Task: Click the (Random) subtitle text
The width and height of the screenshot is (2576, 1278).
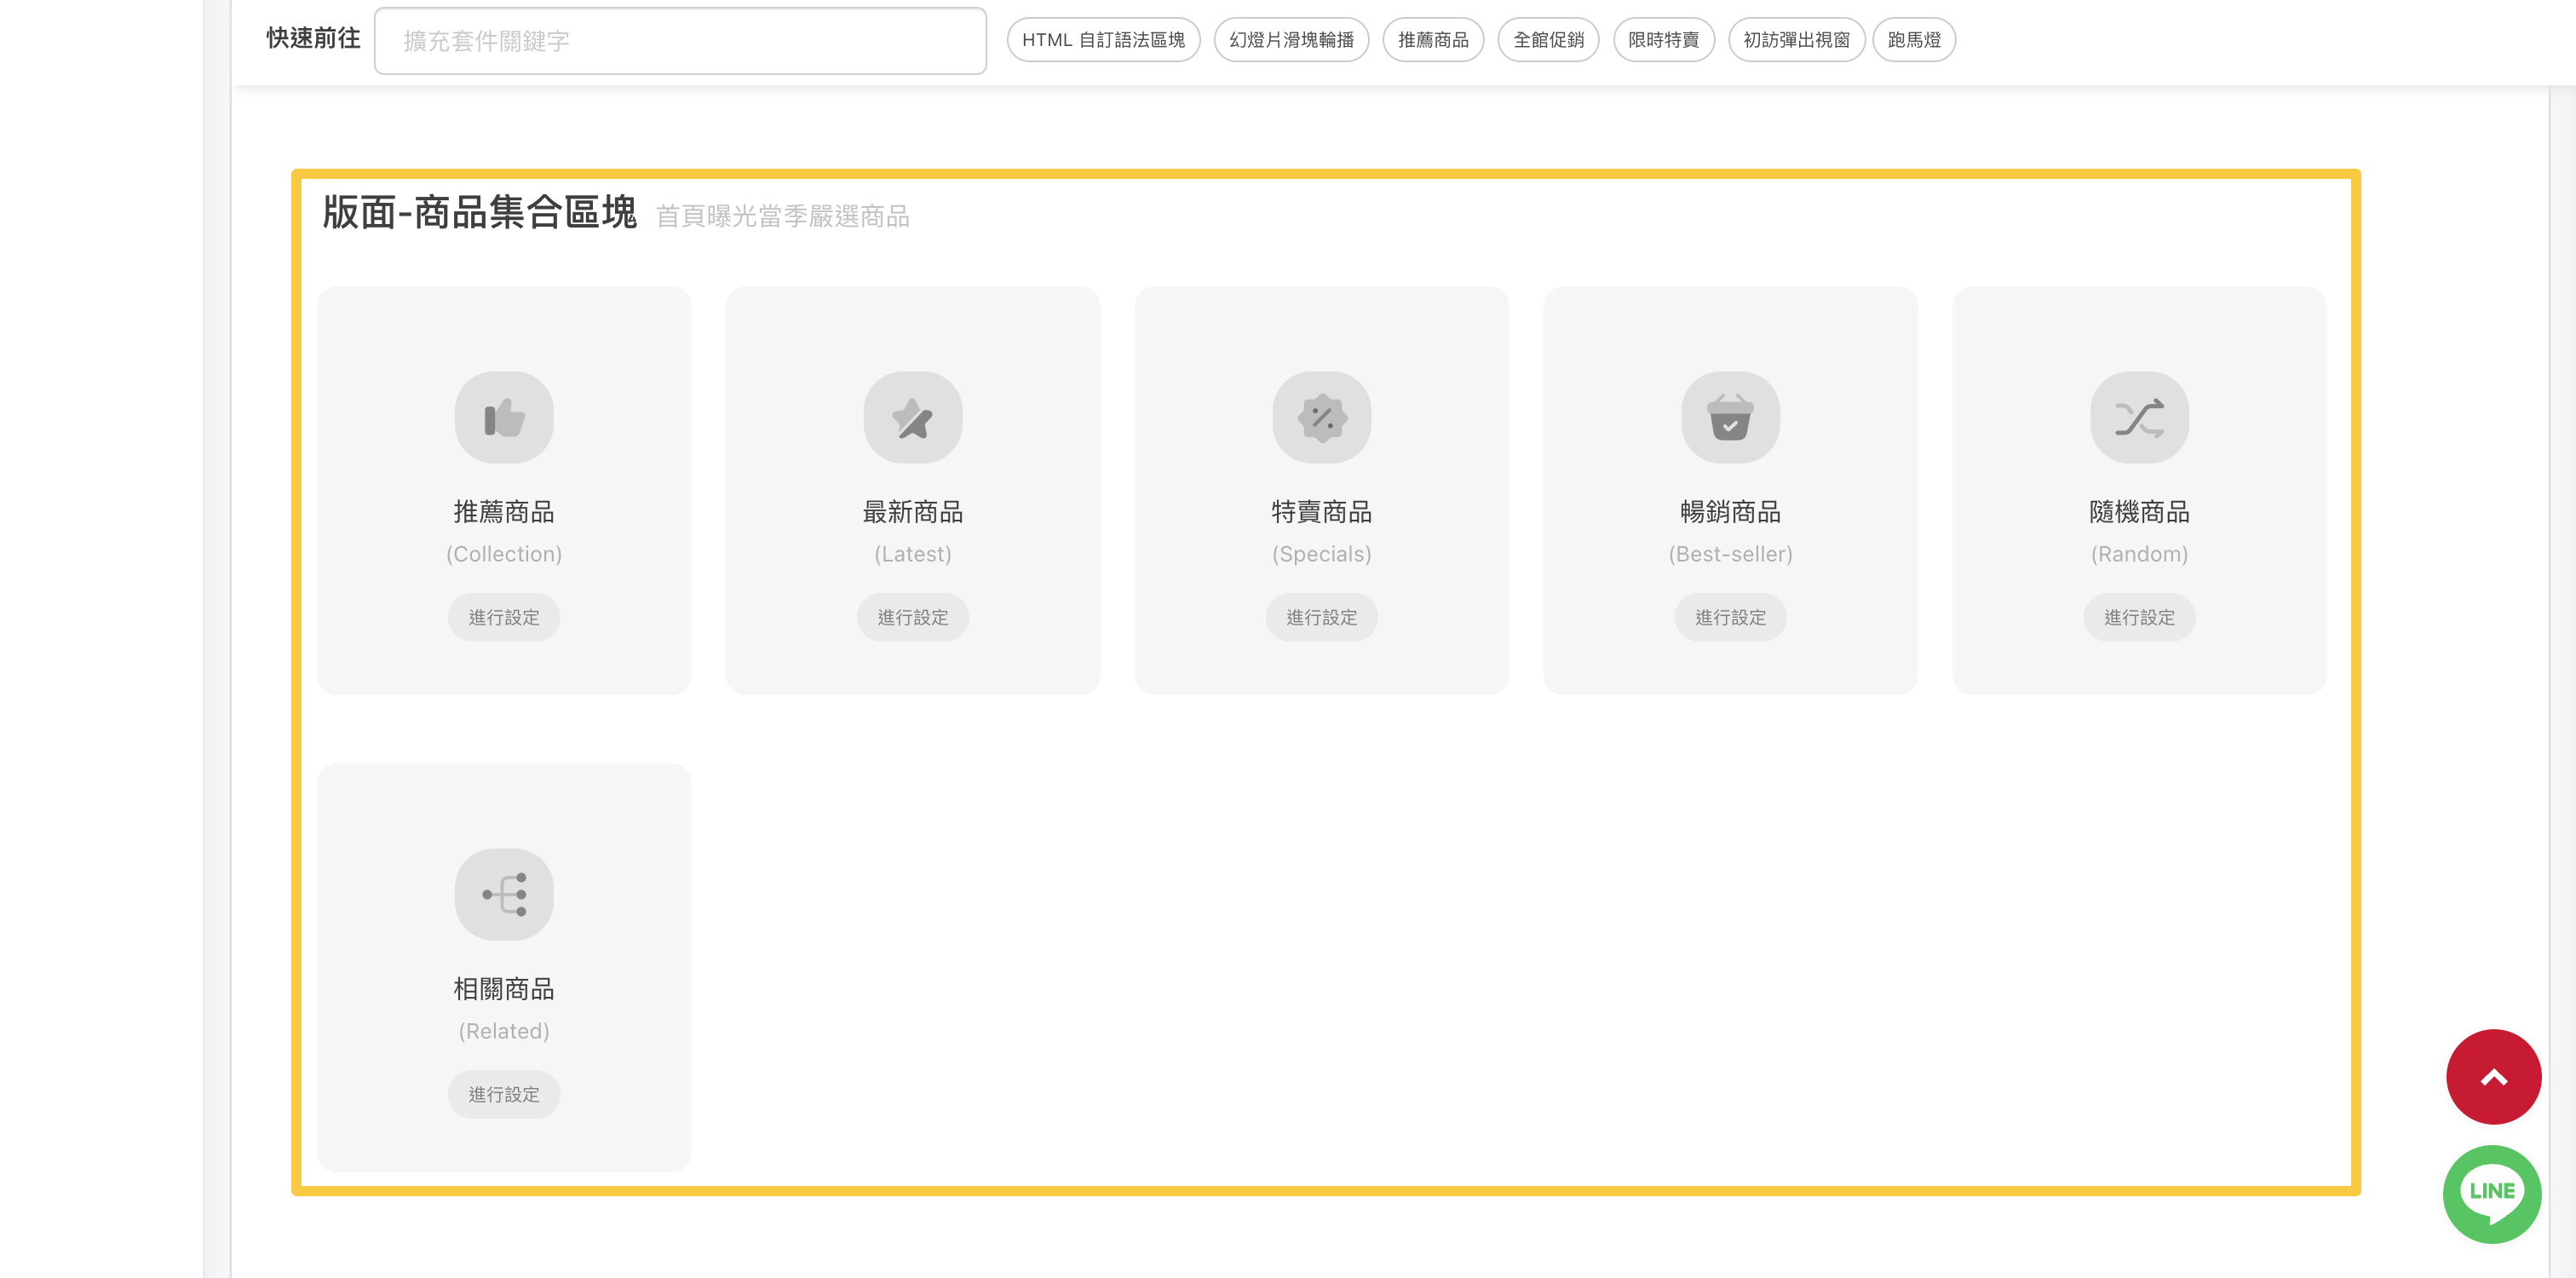Action: tap(2140, 554)
